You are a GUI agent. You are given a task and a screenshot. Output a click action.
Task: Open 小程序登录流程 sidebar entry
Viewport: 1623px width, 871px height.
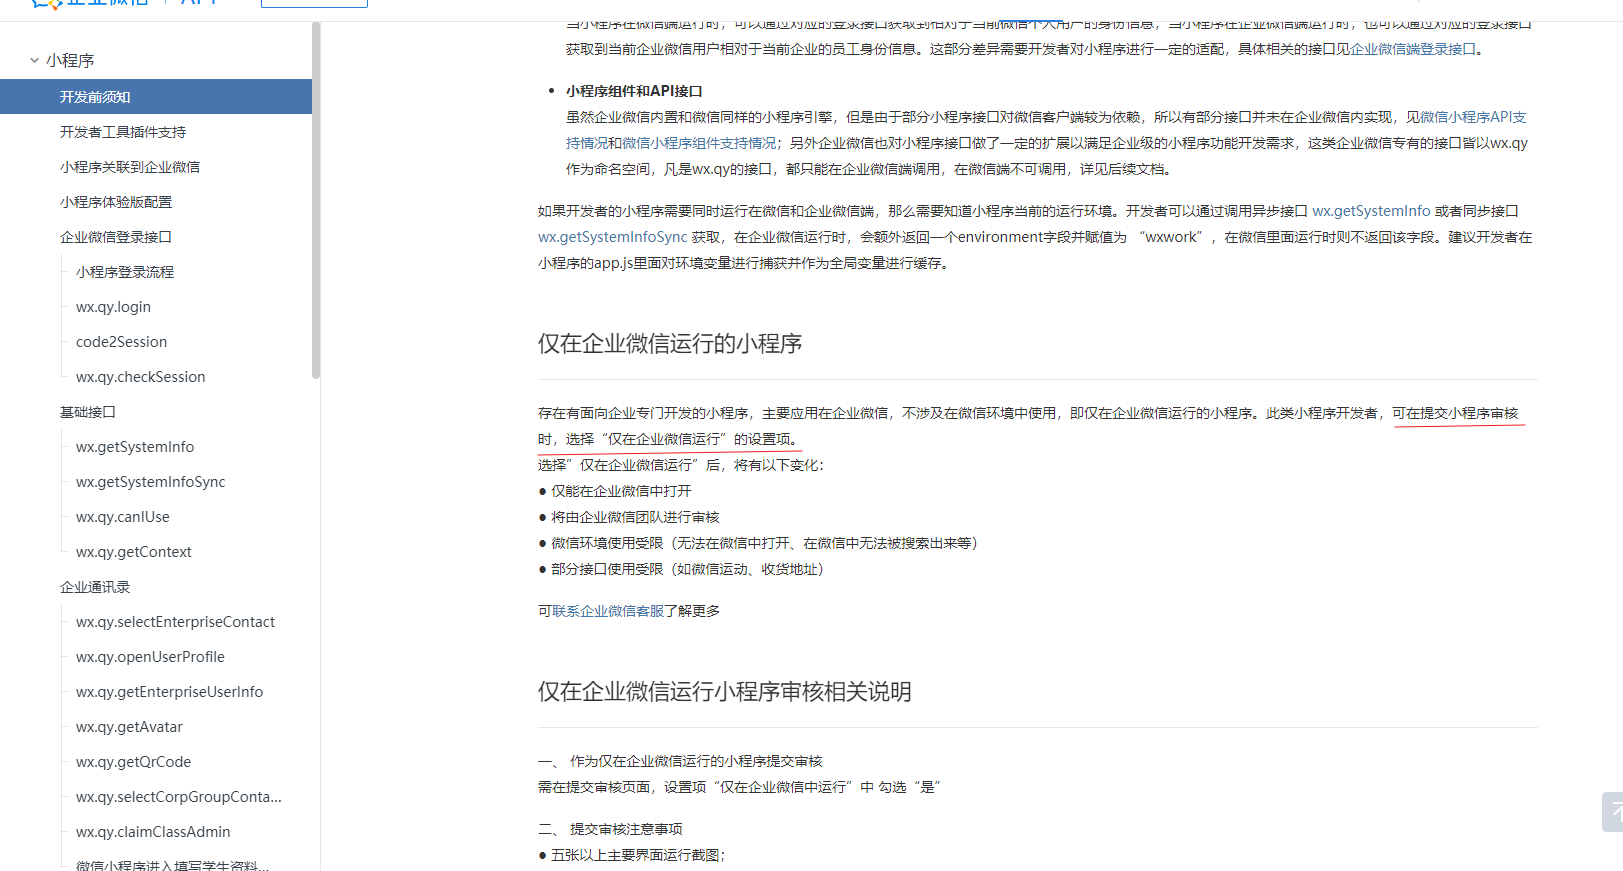tap(125, 272)
